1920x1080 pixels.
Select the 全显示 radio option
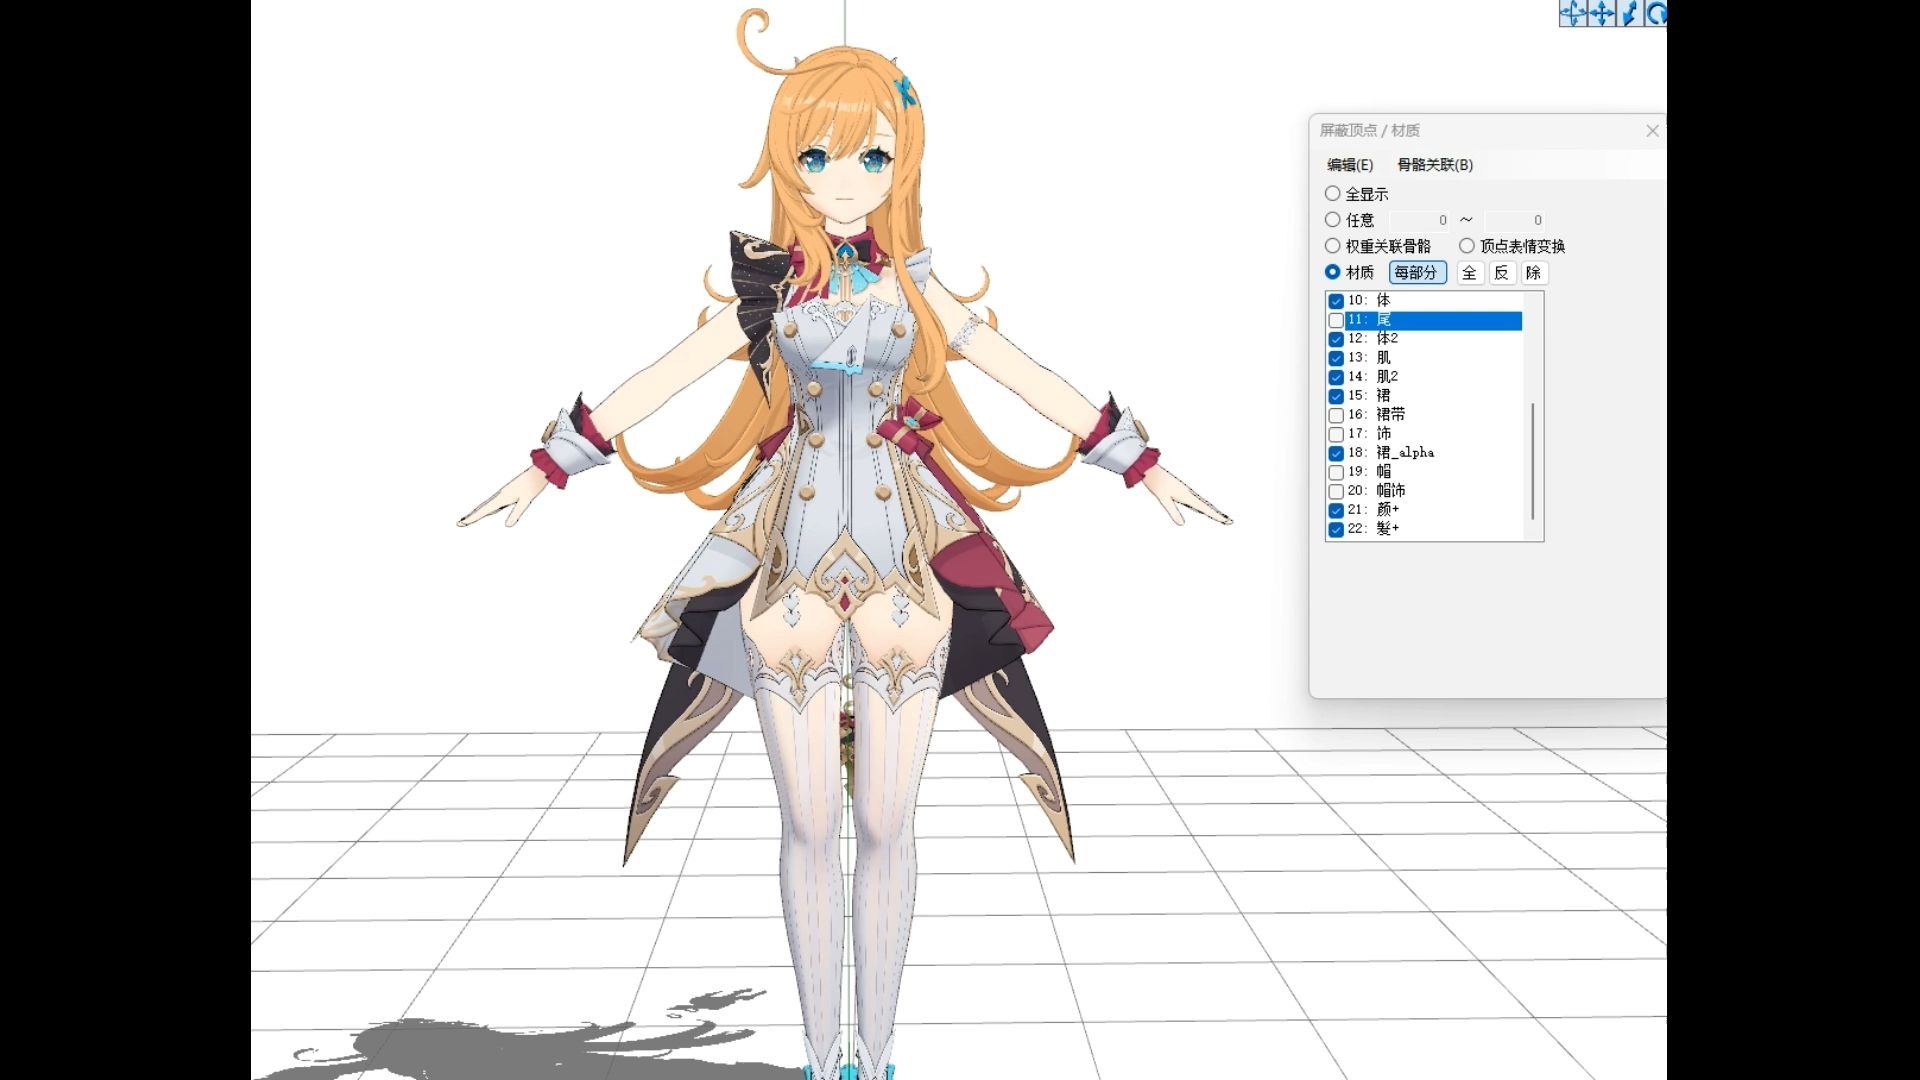[x=1332, y=193]
